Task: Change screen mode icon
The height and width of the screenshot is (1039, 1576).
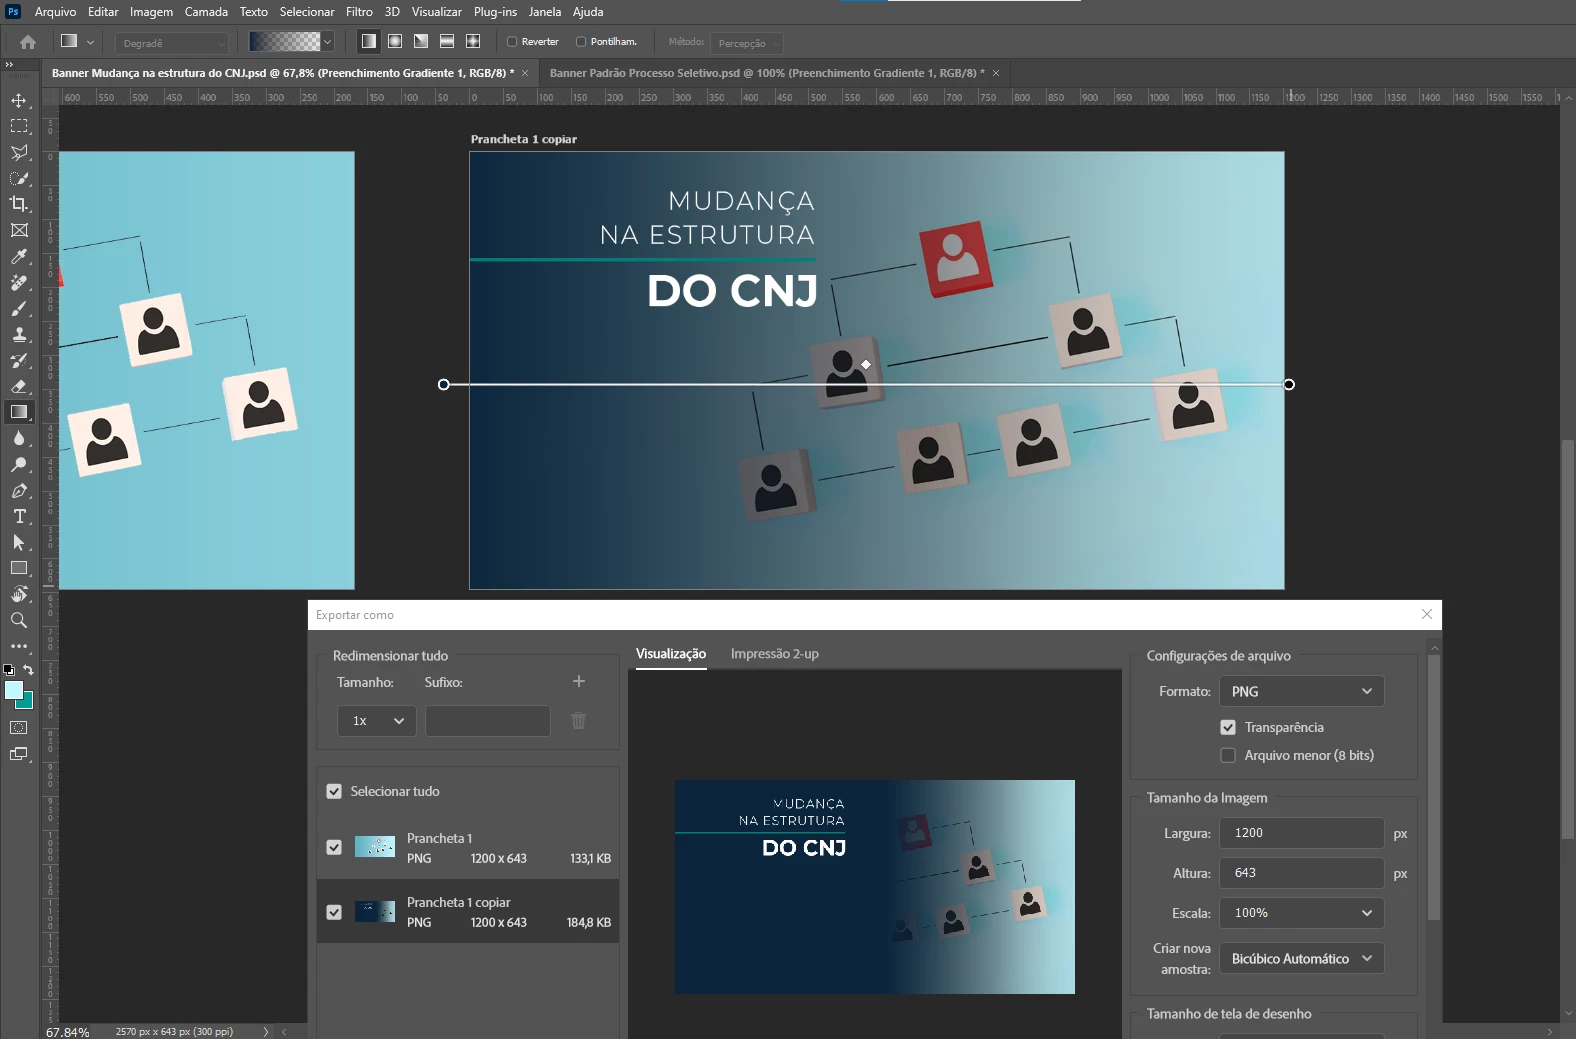Action: coord(19,754)
